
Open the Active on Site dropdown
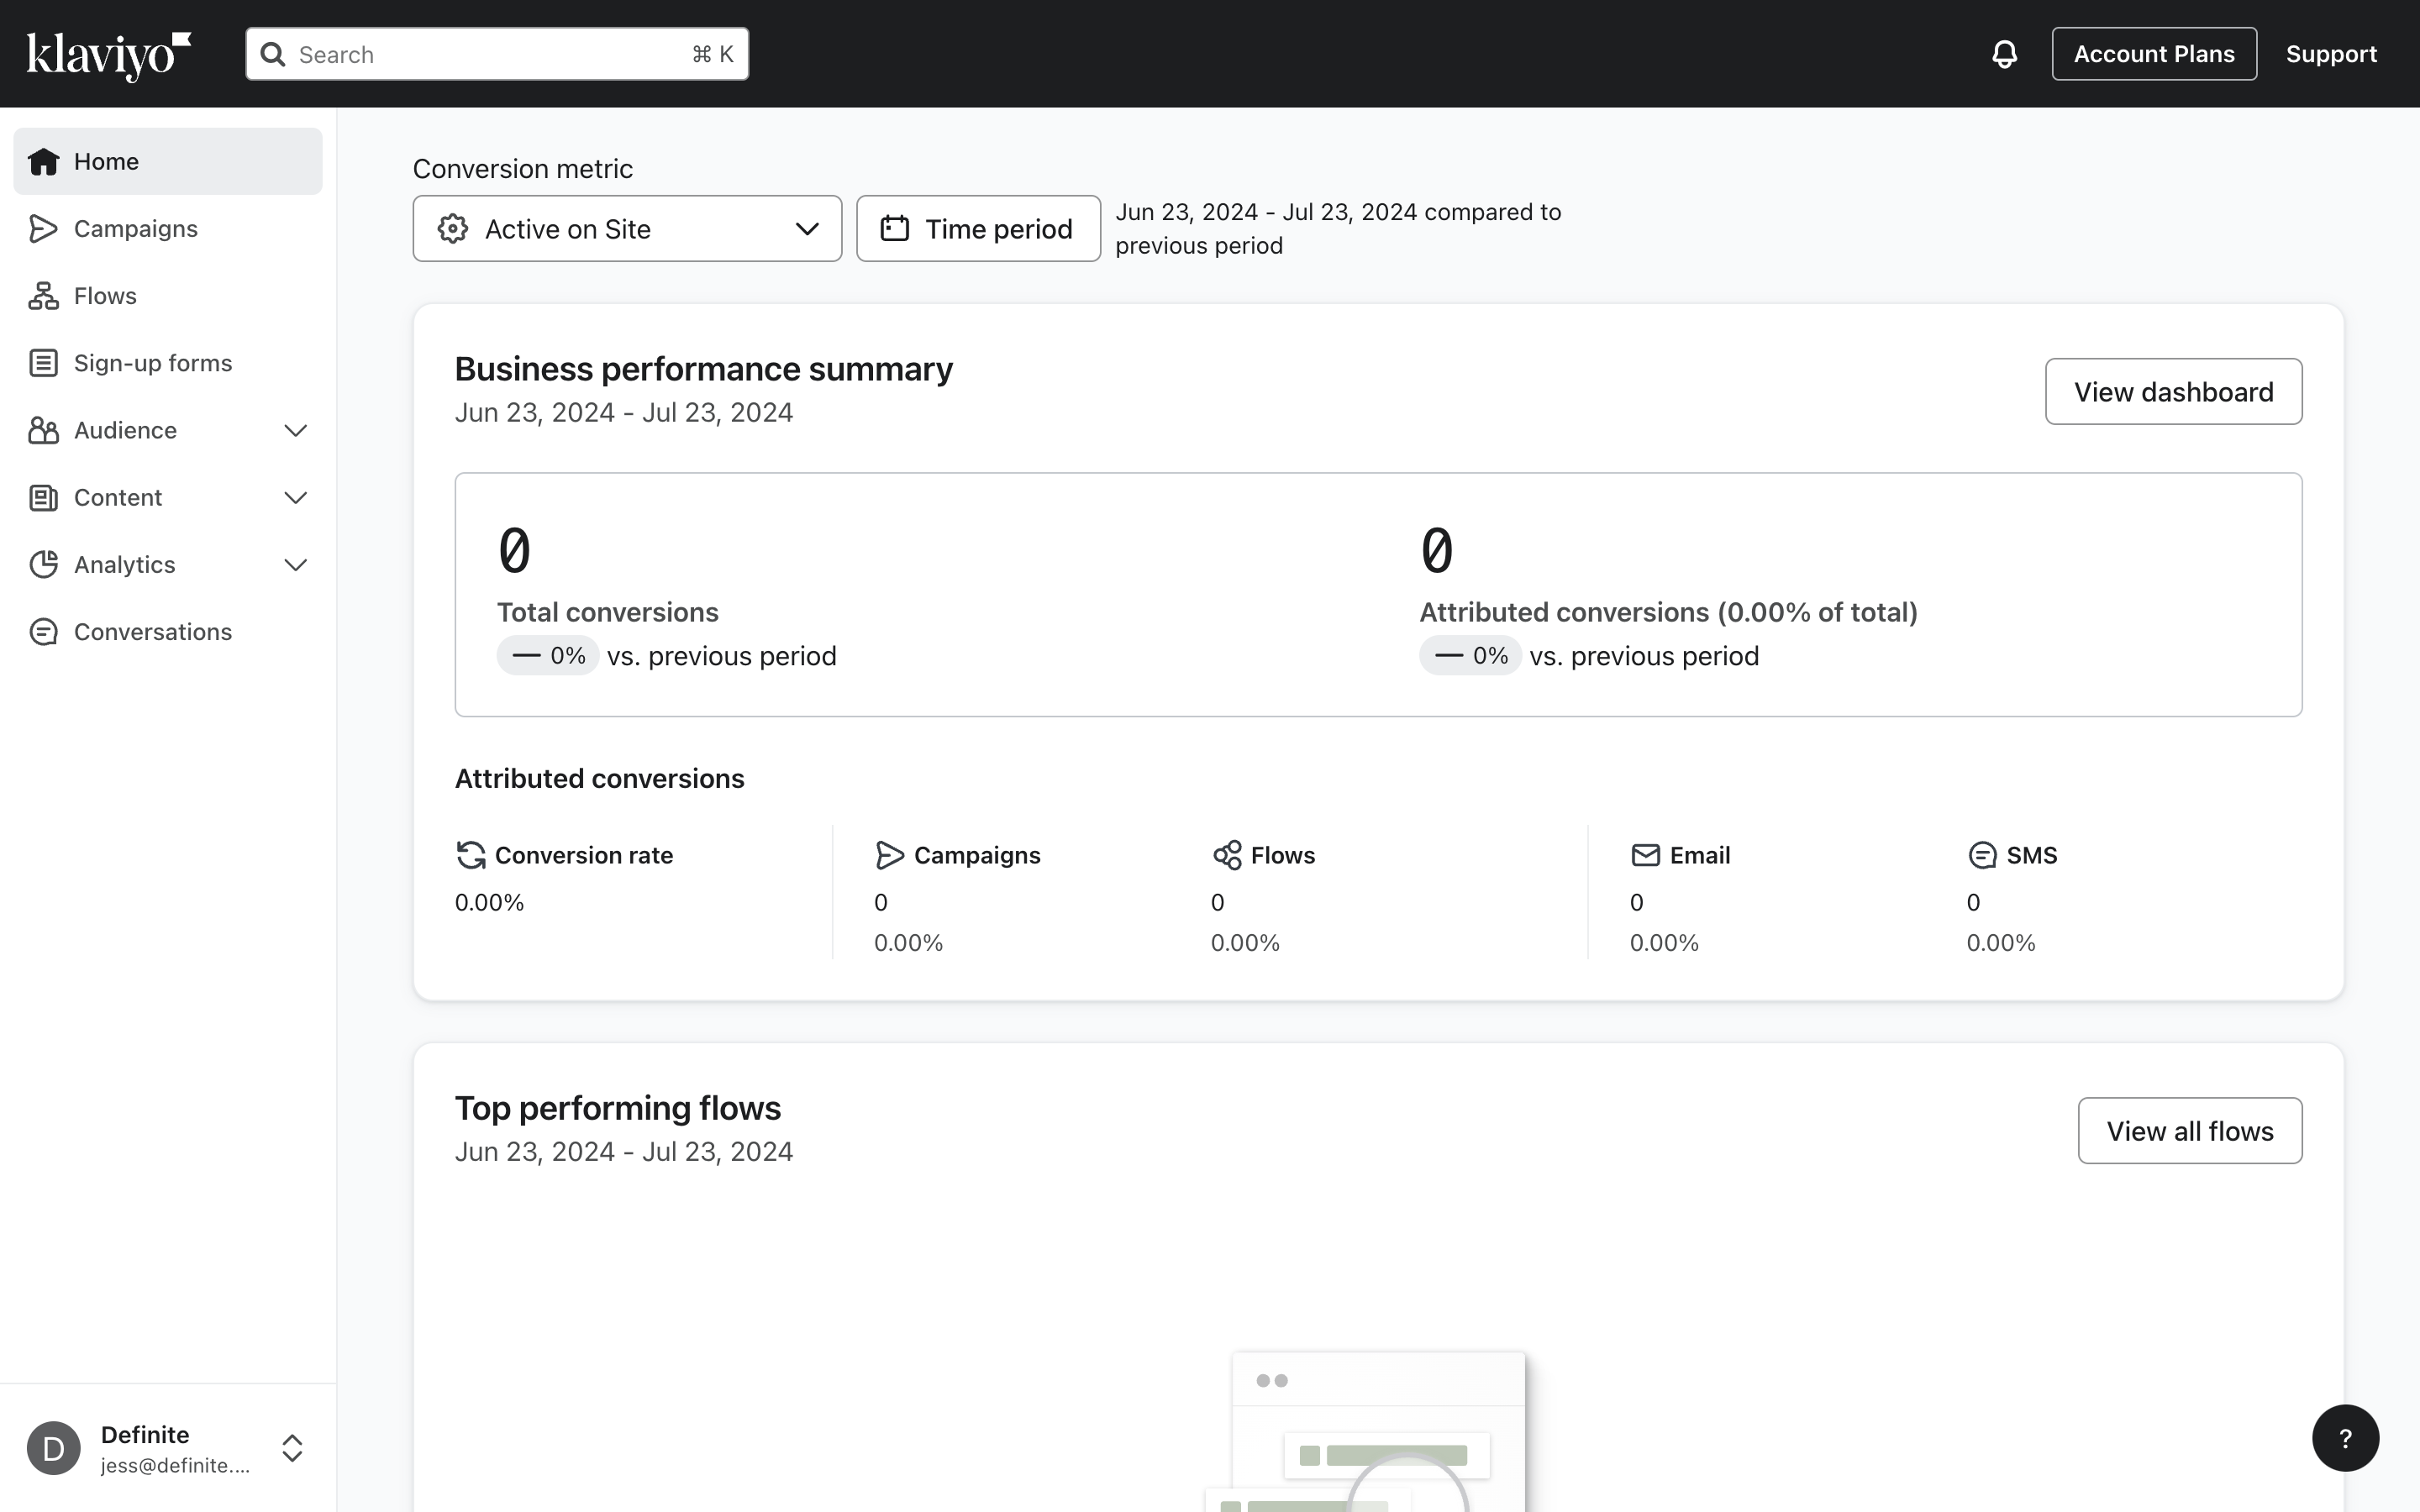(627, 229)
